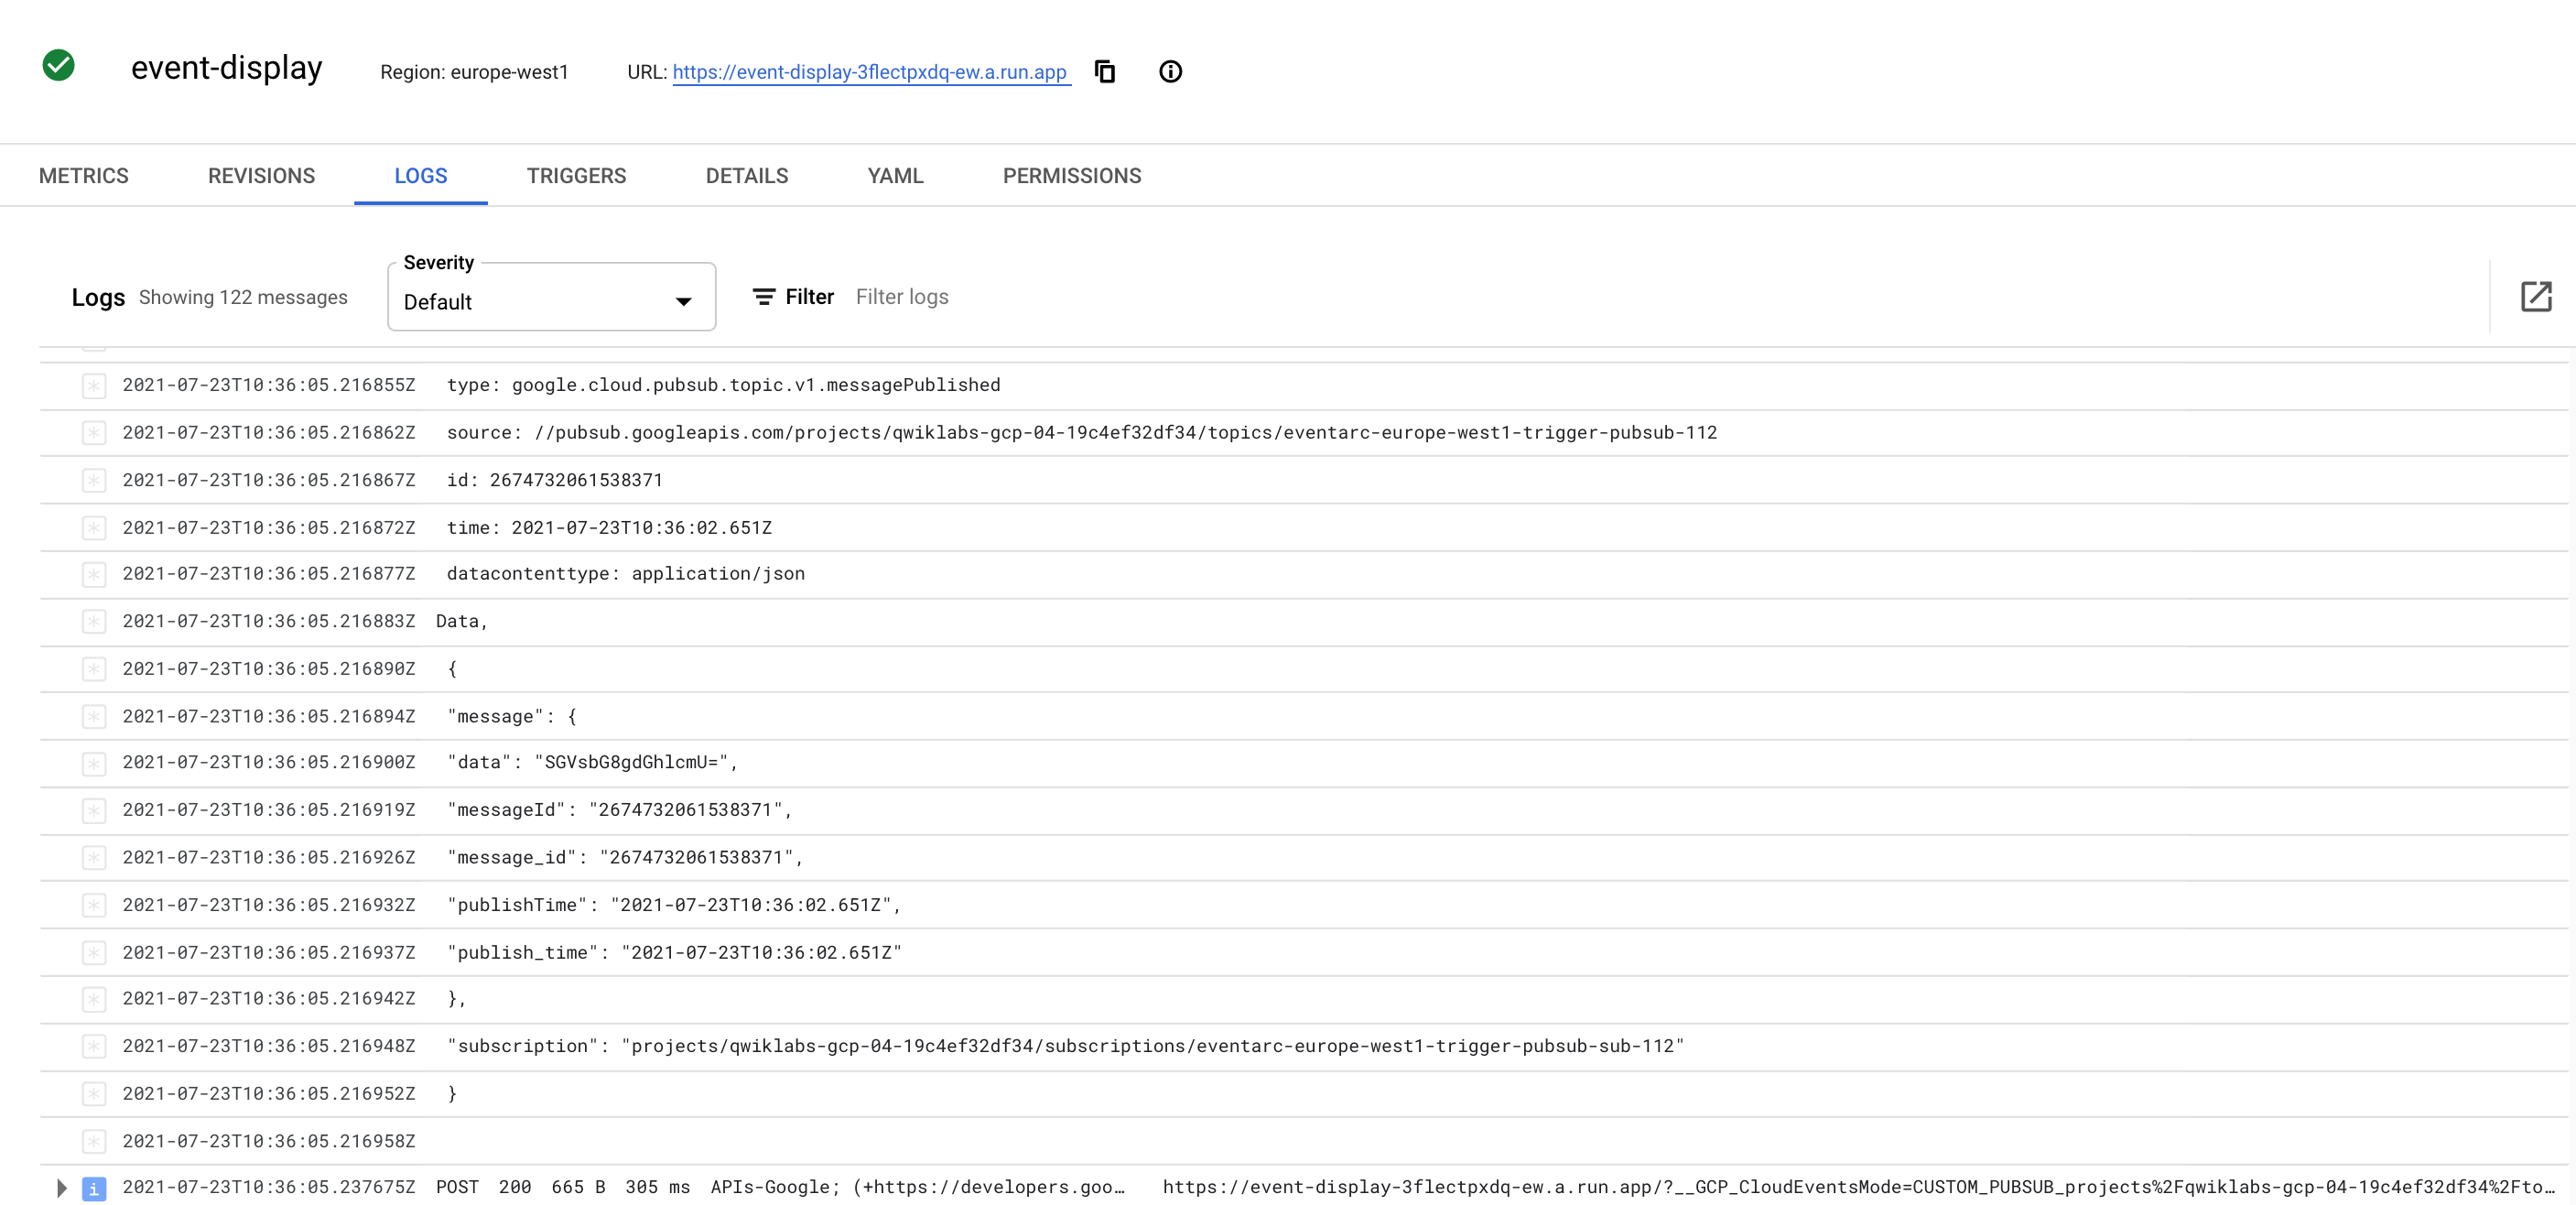The height and width of the screenshot is (1205, 2576).
Task: Open the PERMISSIONS tab
Action: (x=1071, y=175)
